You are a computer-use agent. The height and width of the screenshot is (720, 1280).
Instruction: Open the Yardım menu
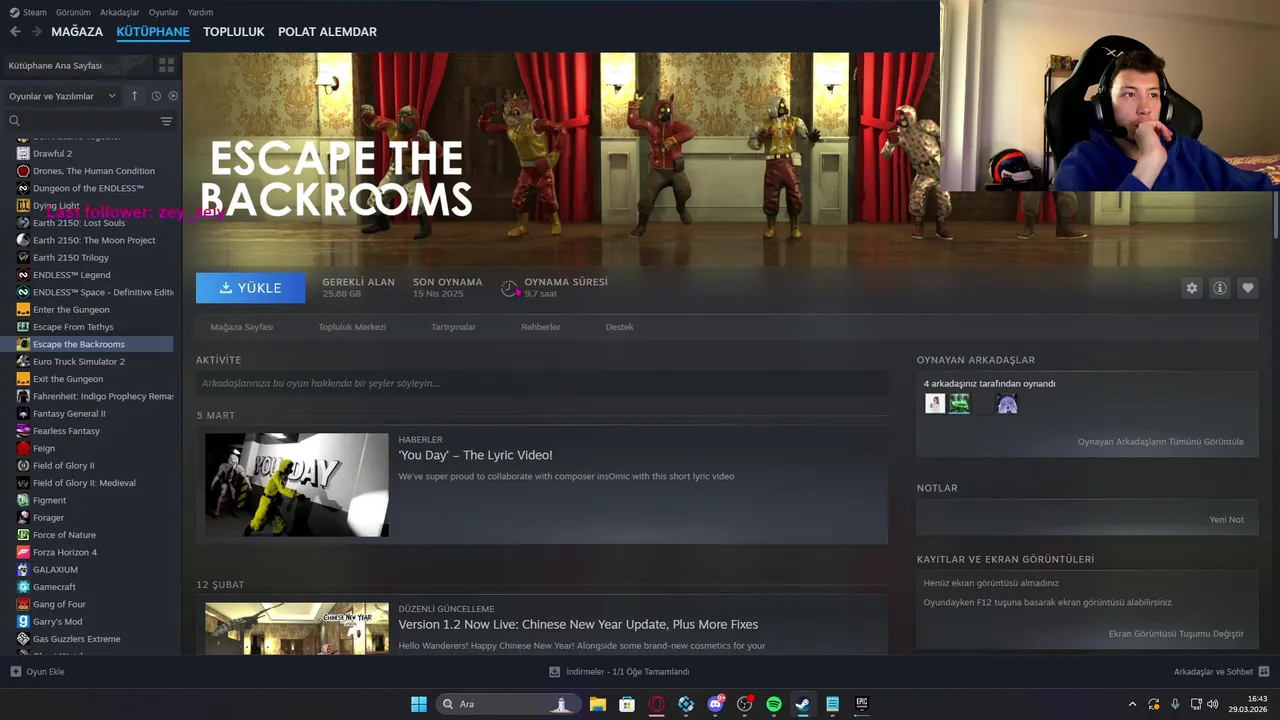[200, 12]
